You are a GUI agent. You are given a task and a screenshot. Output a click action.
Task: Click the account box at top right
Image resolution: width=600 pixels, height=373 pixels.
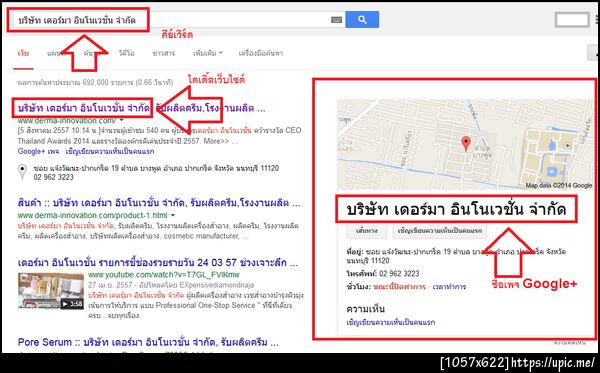(572, 20)
